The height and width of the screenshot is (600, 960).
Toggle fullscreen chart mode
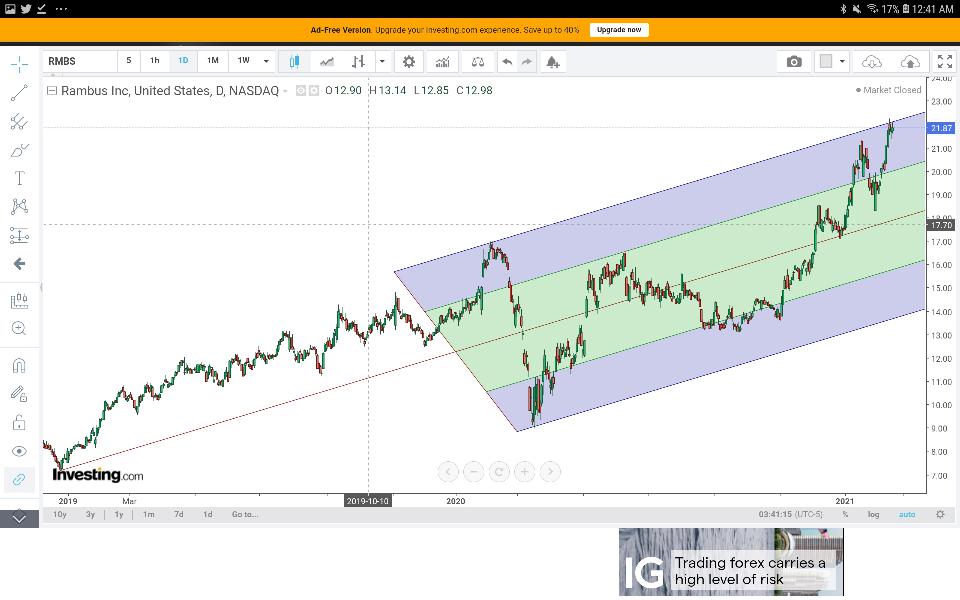(945, 62)
